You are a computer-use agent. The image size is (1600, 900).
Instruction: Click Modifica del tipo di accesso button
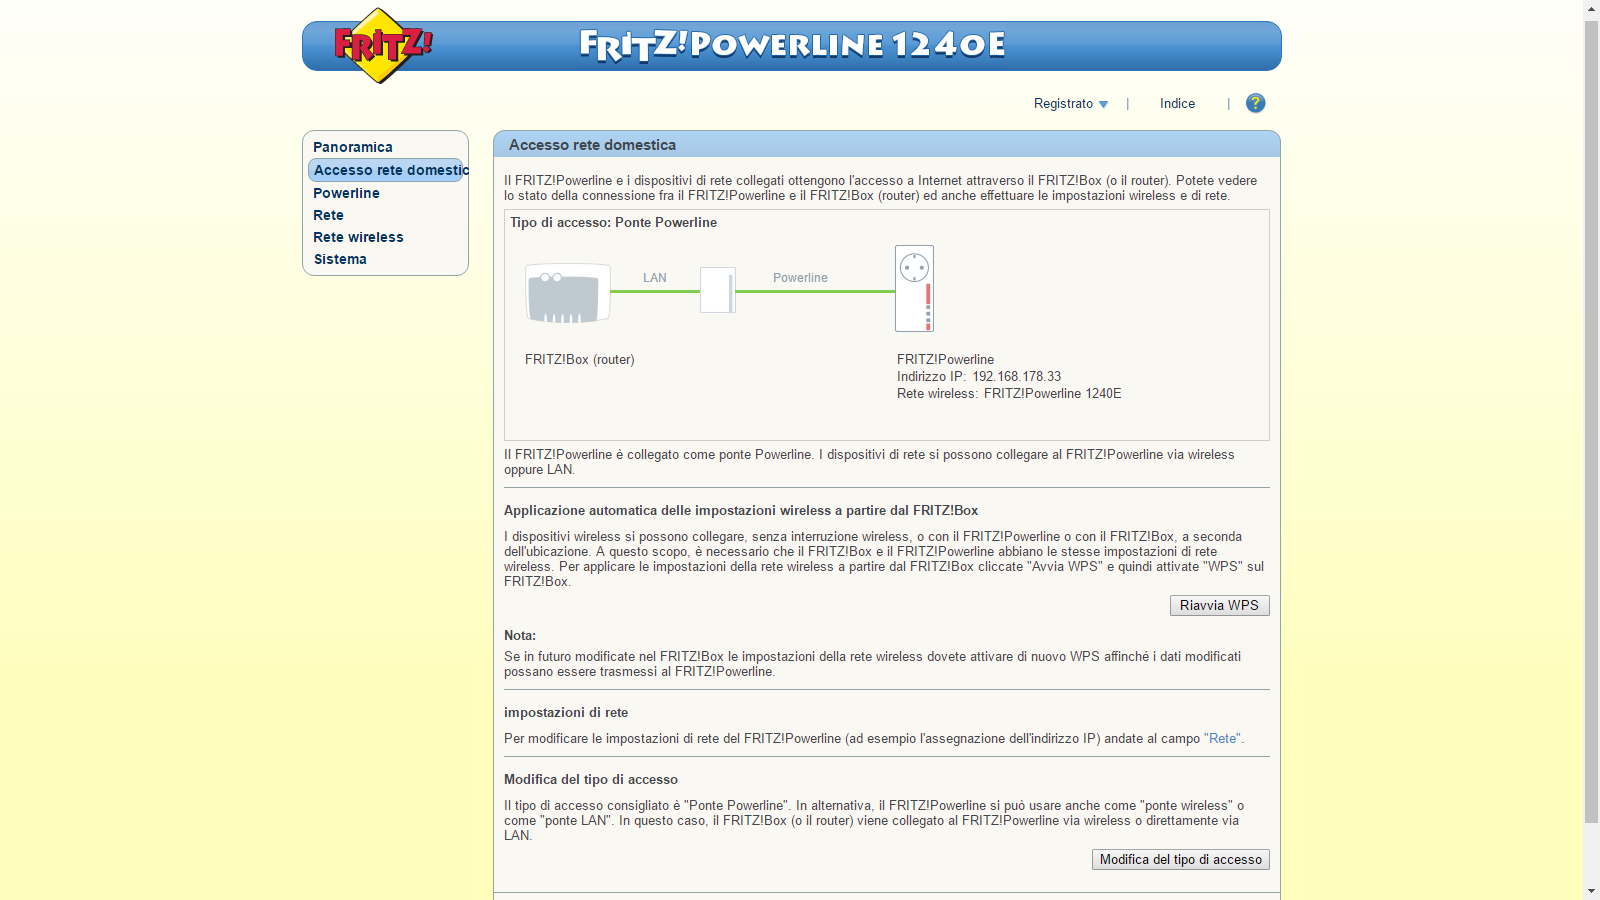click(1180, 859)
